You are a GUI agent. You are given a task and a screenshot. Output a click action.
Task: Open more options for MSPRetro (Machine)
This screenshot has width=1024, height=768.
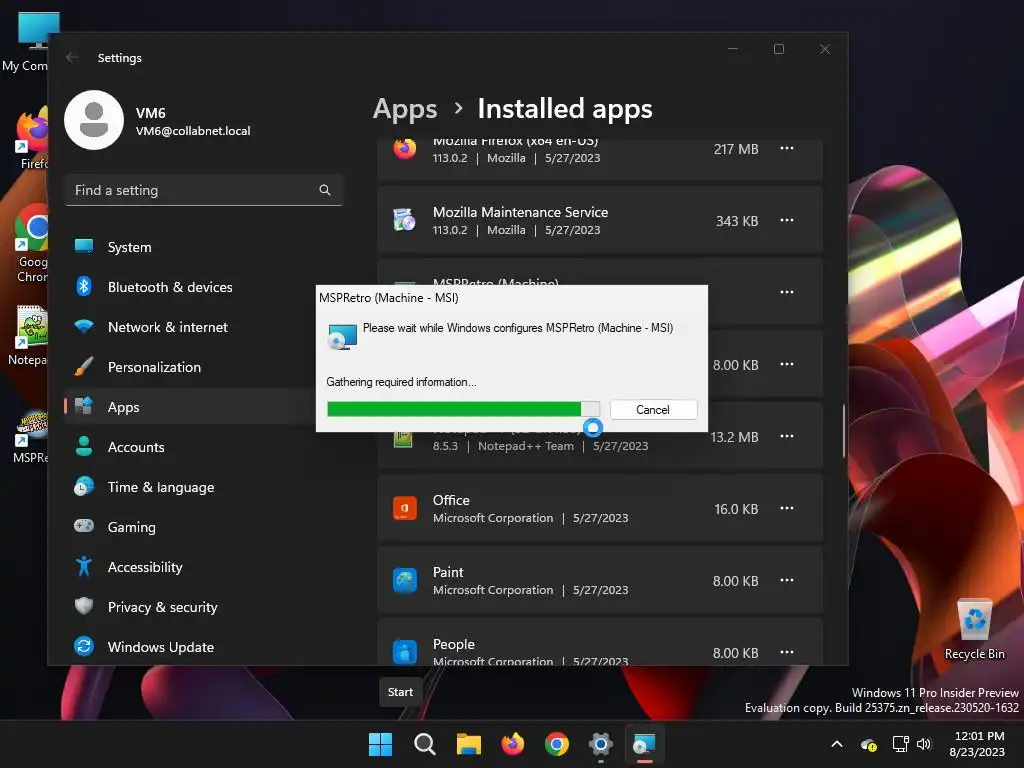(x=787, y=292)
